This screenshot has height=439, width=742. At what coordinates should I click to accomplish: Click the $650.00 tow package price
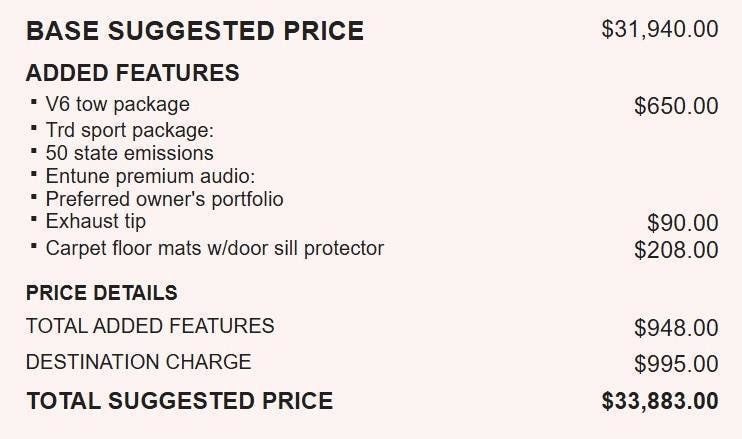point(676,105)
